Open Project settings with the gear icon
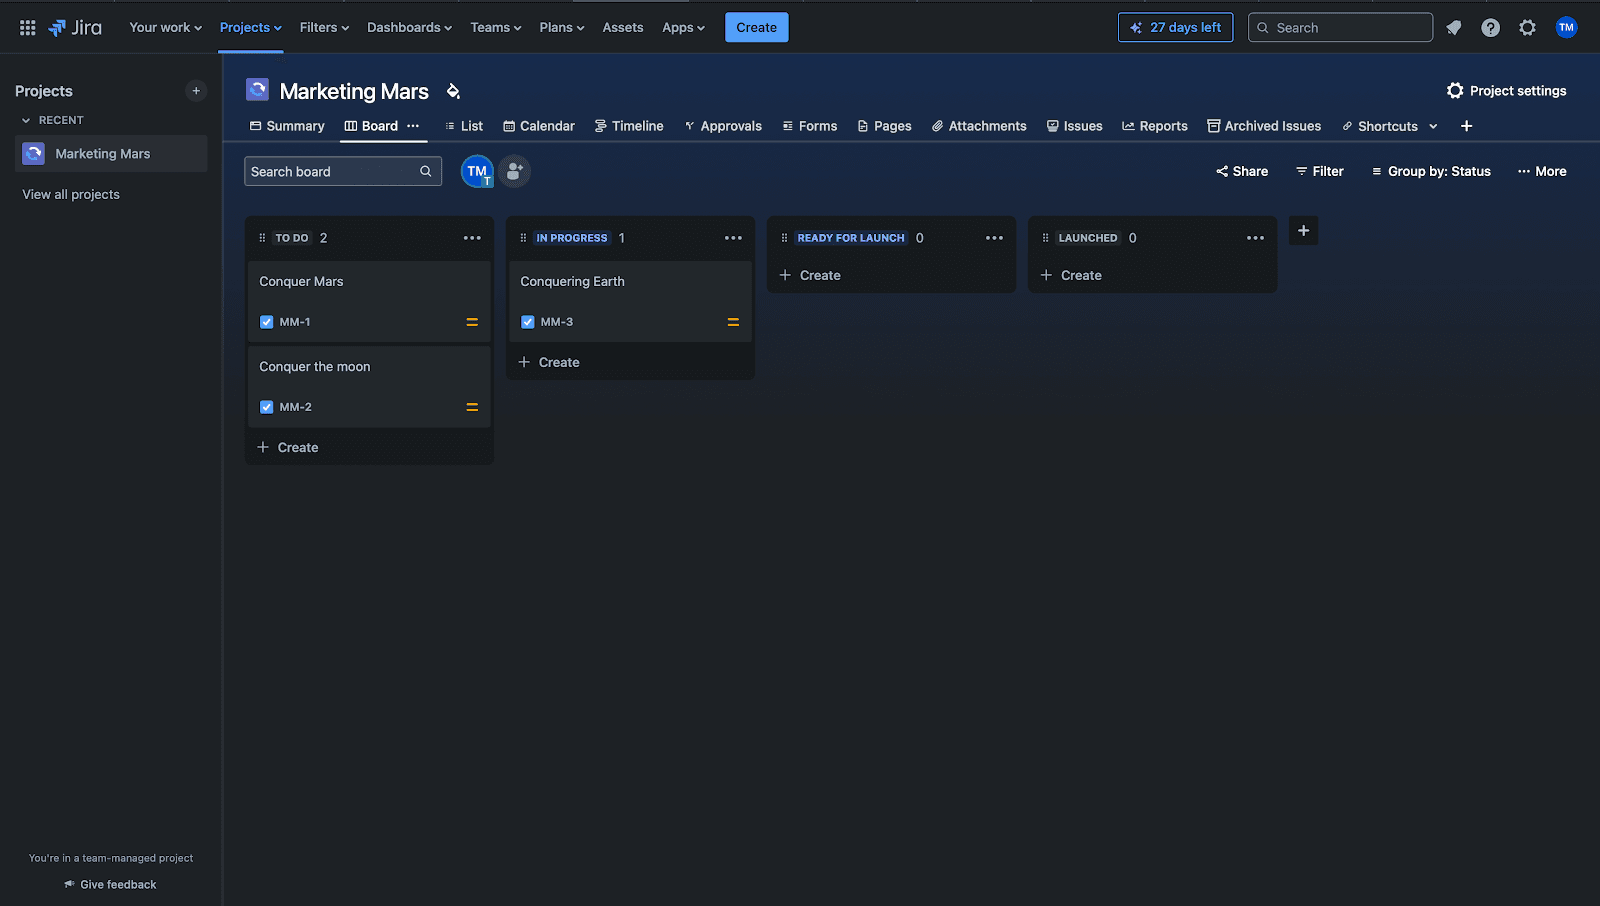 tap(1456, 90)
